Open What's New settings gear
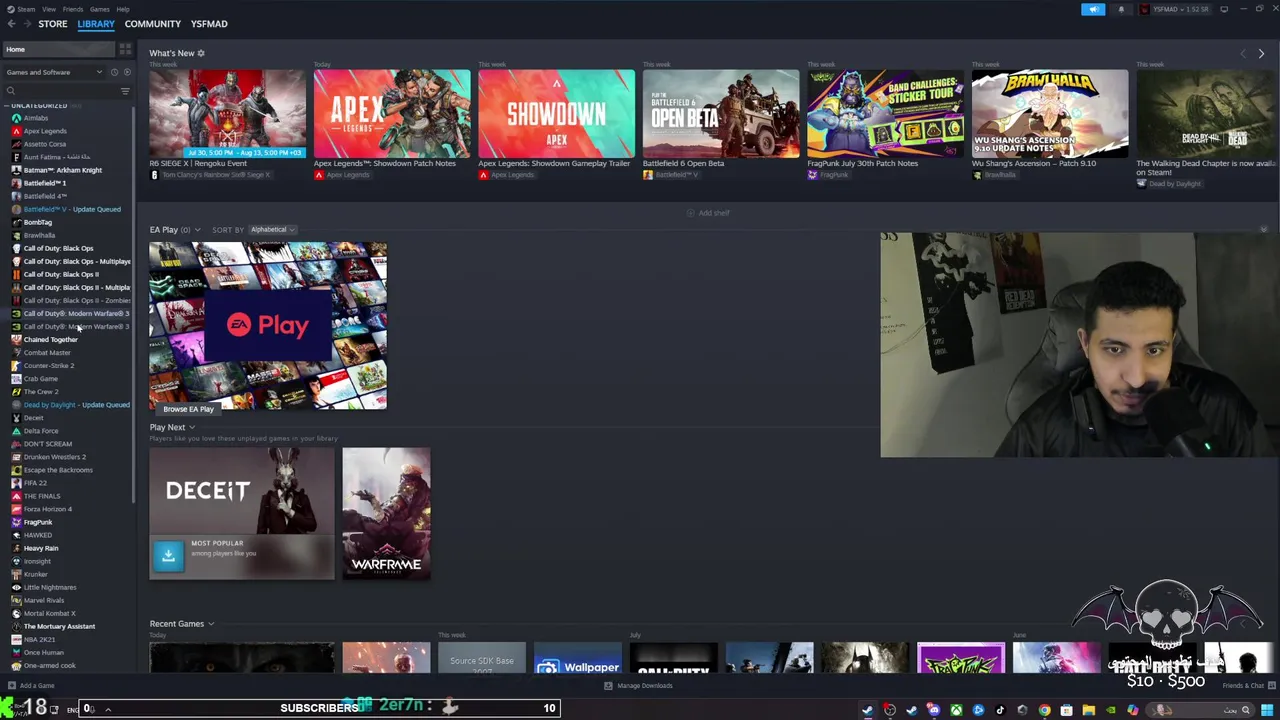The width and height of the screenshot is (1280, 720). [x=201, y=53]
